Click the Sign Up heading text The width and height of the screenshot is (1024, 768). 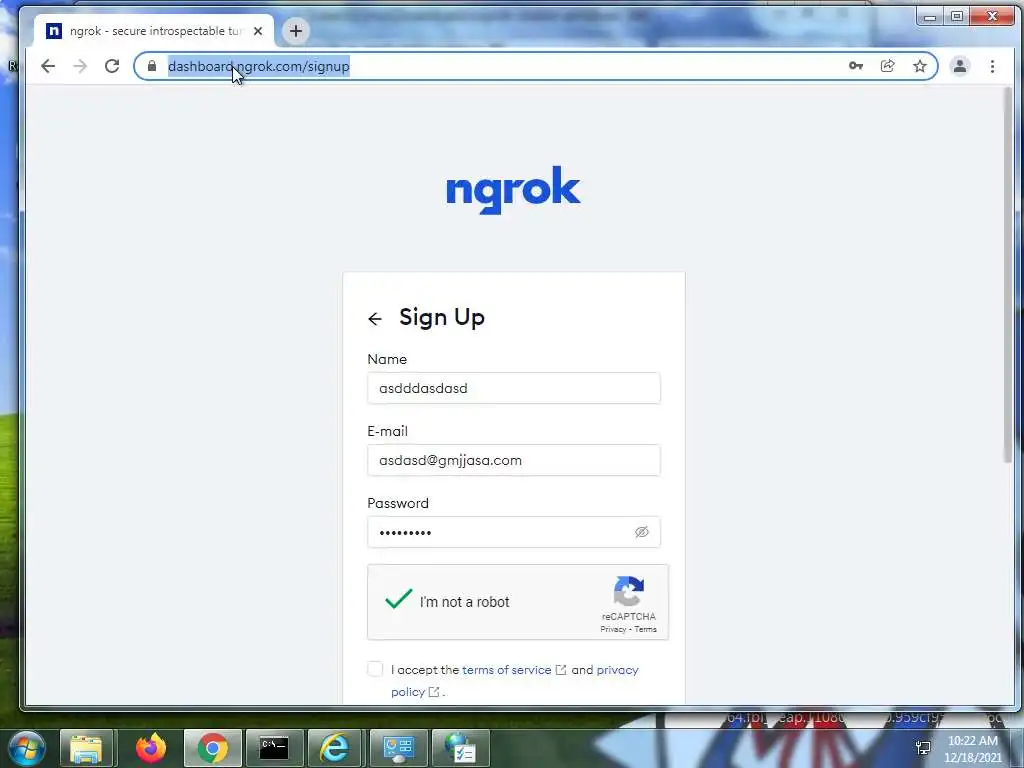click(x=442, y=317)
